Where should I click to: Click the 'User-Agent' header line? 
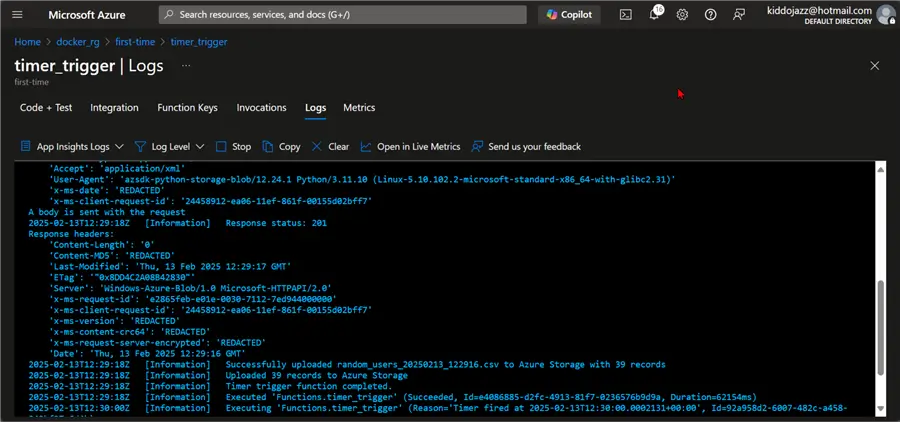[362, 179]
